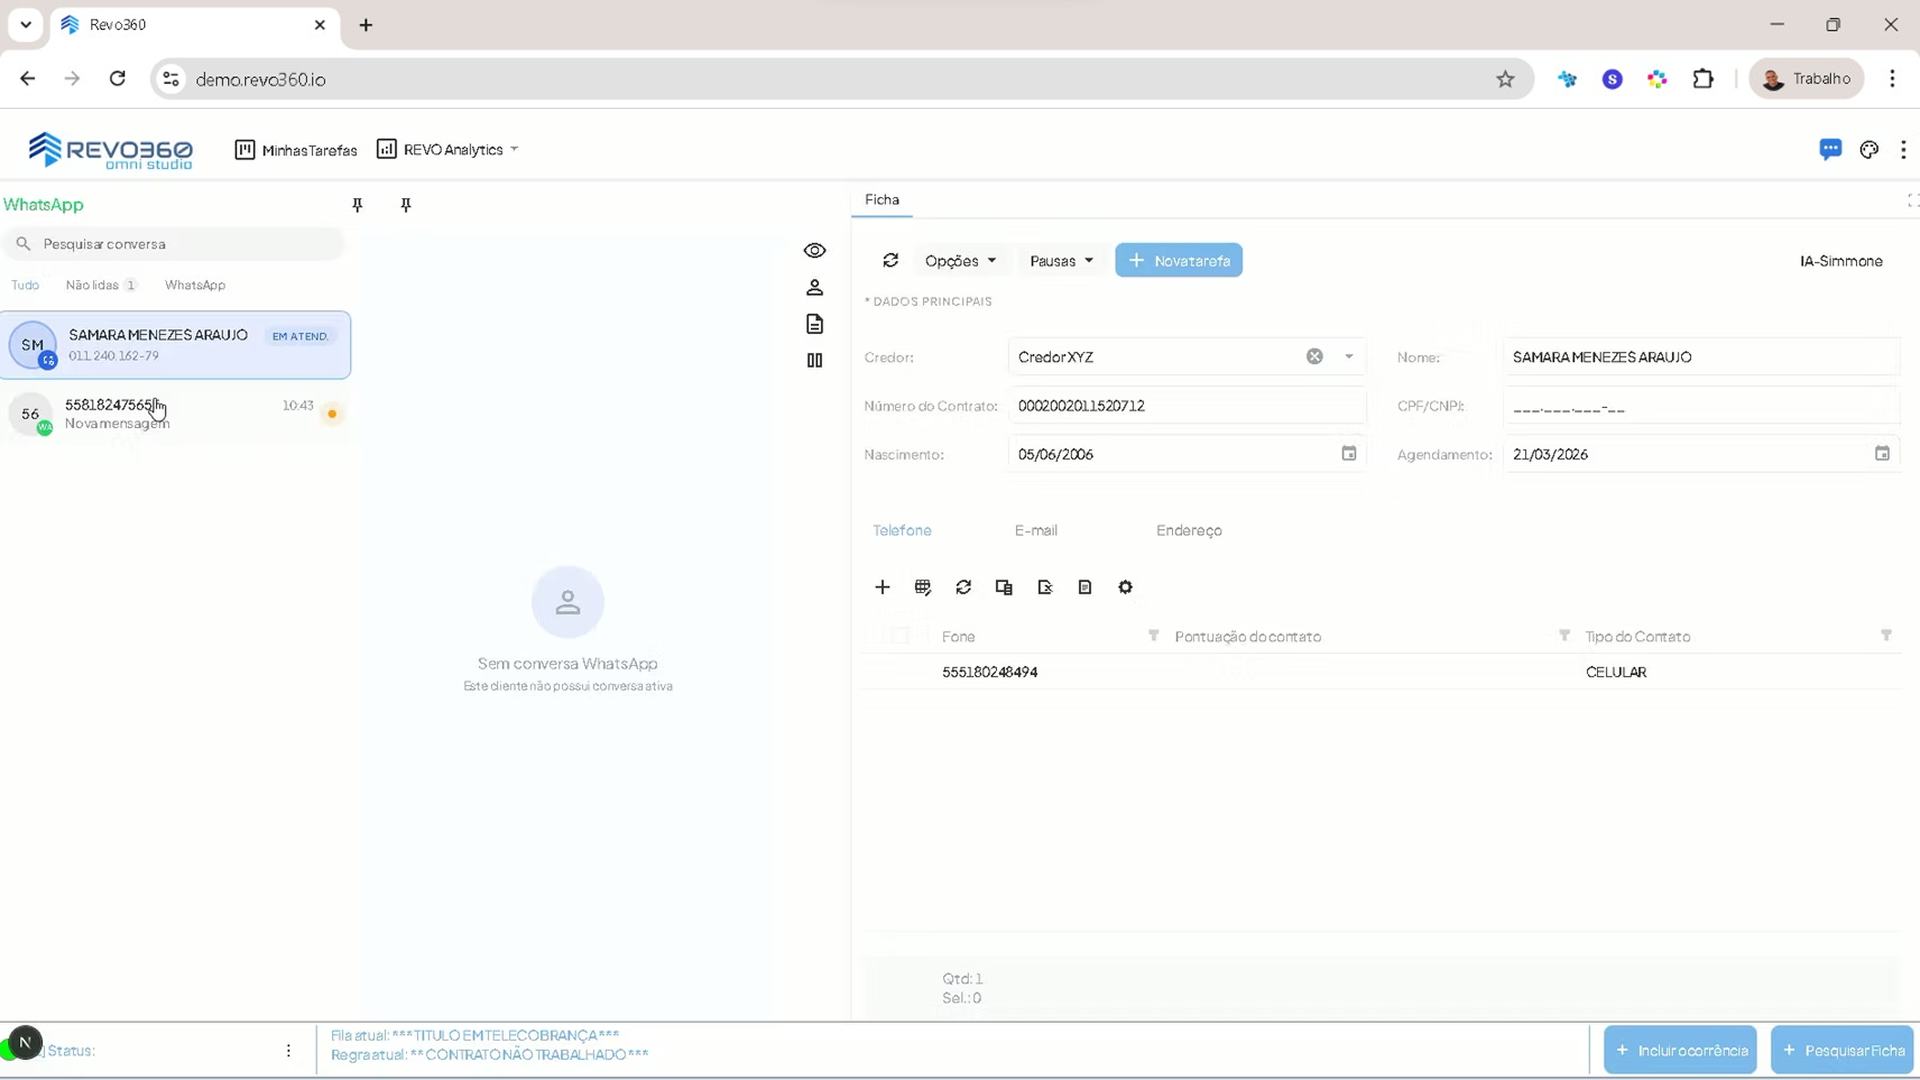Expand the Pausas dropdown

click(x=1061, y=260)
